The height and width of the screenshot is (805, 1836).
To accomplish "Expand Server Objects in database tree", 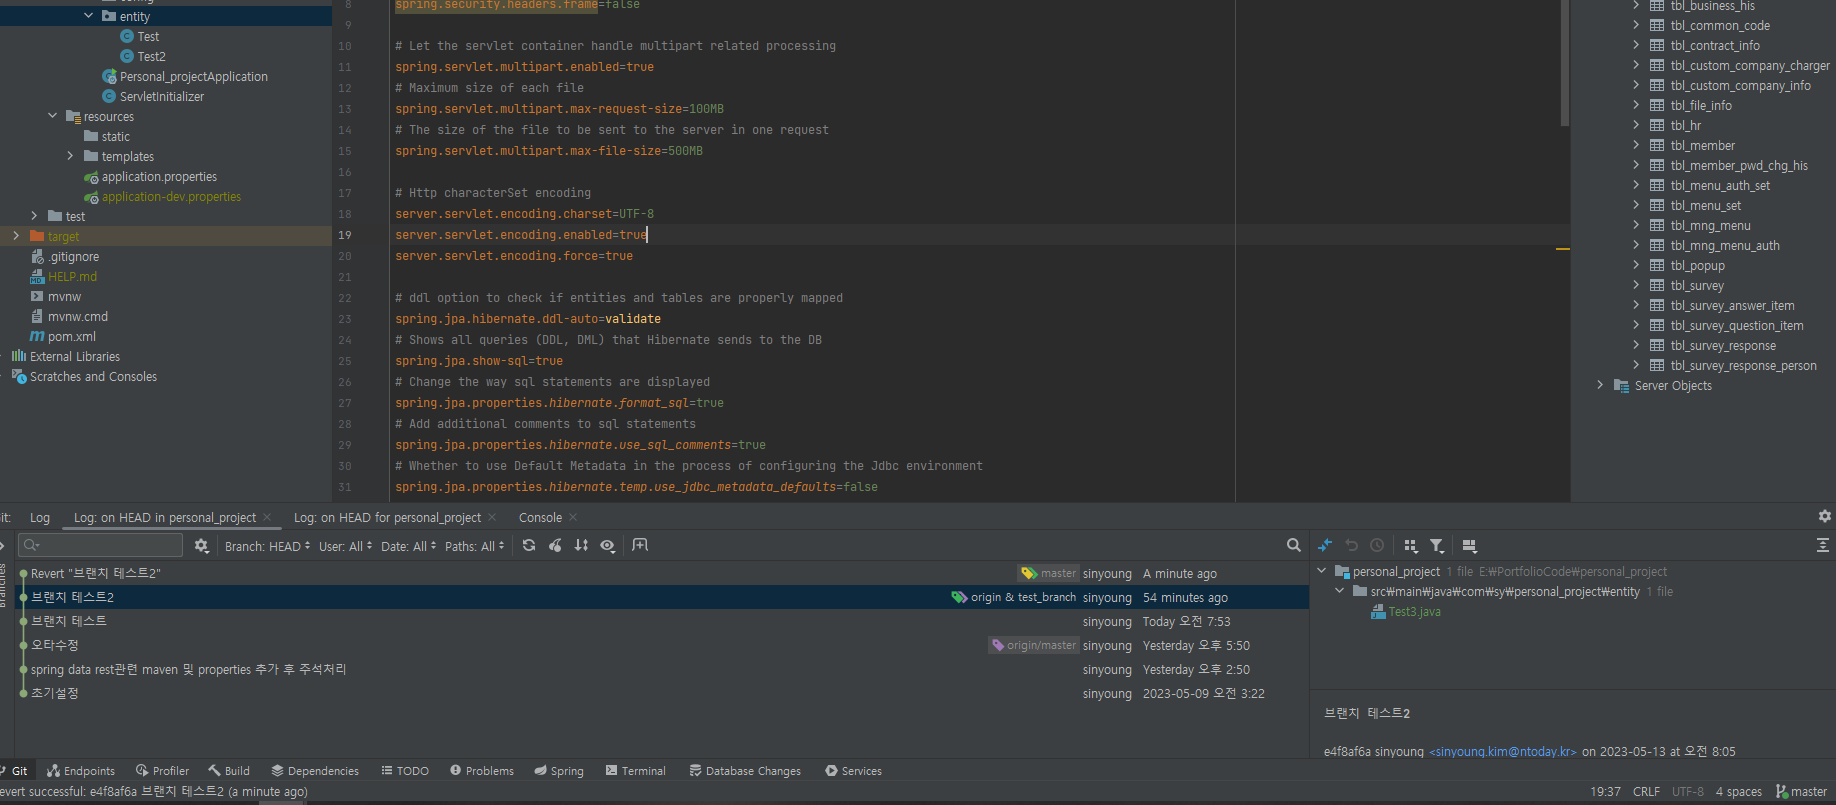I will tap(1600, 385).
